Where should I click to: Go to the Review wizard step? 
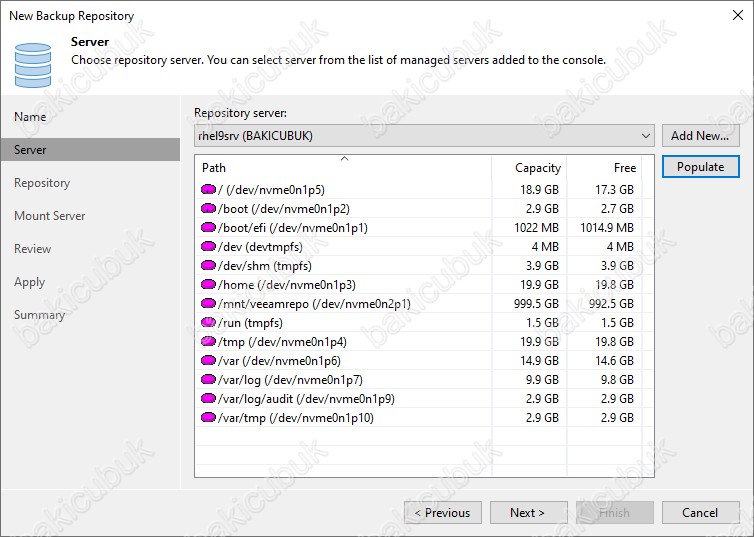pos(33,249)
